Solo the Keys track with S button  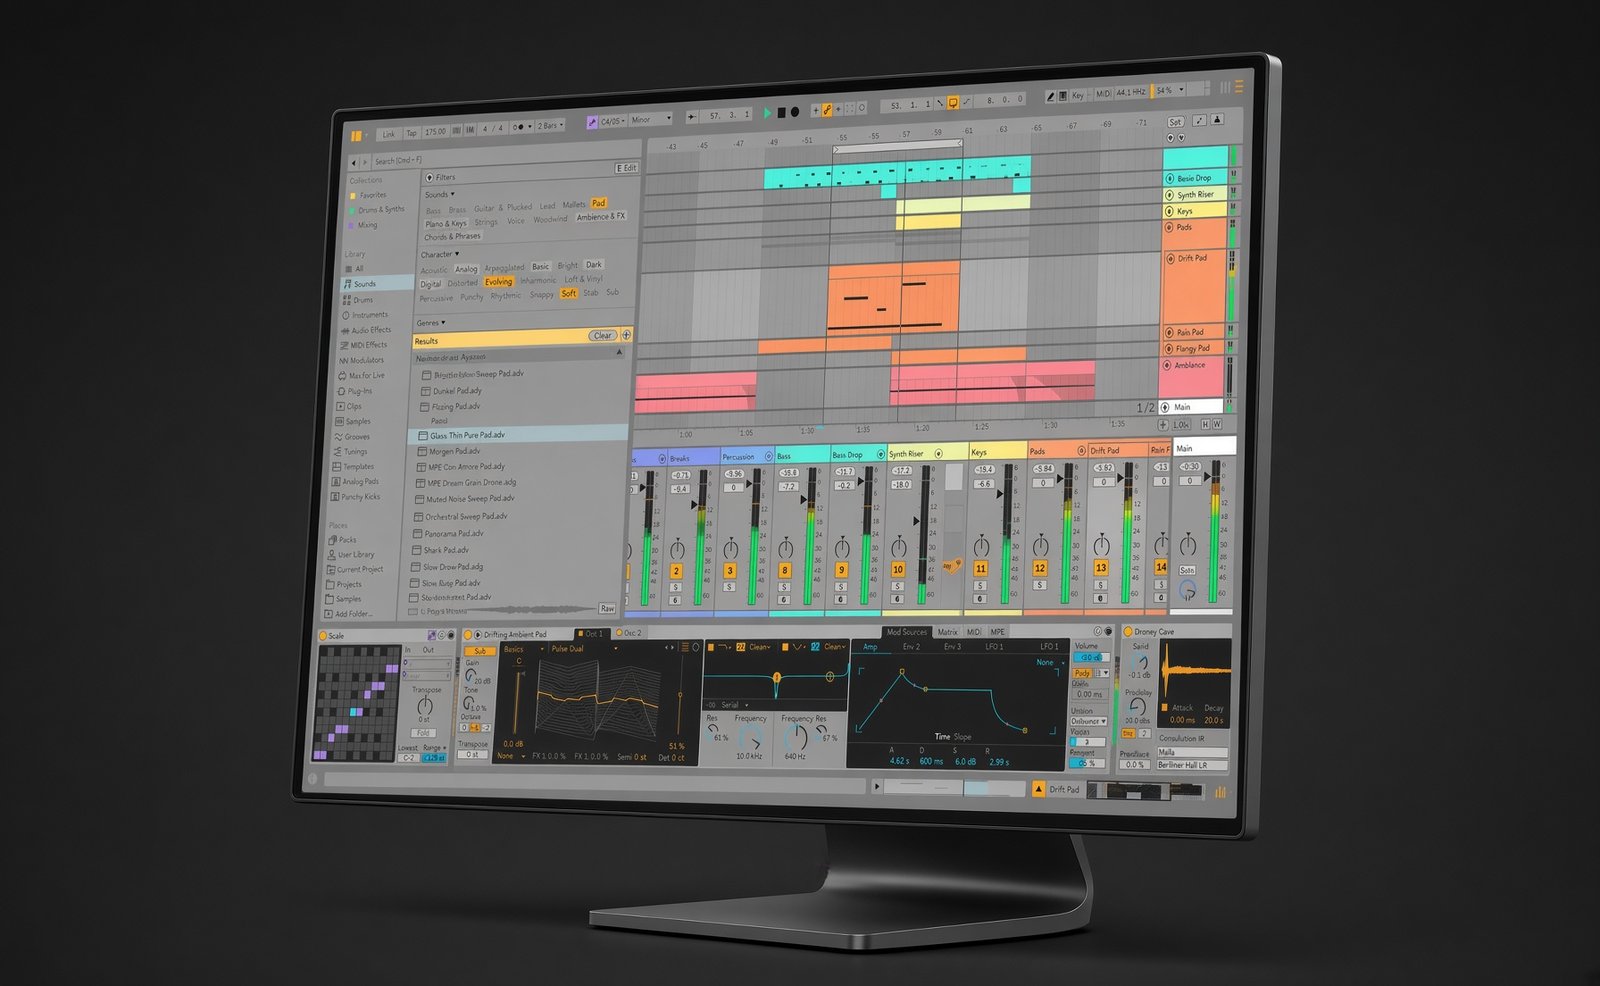(979, 585)
